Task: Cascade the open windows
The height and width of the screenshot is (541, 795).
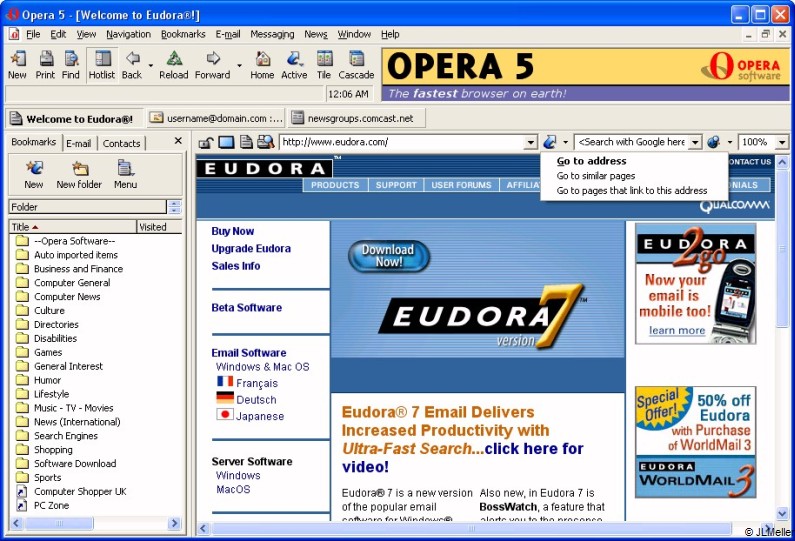Action: (356, 65)
